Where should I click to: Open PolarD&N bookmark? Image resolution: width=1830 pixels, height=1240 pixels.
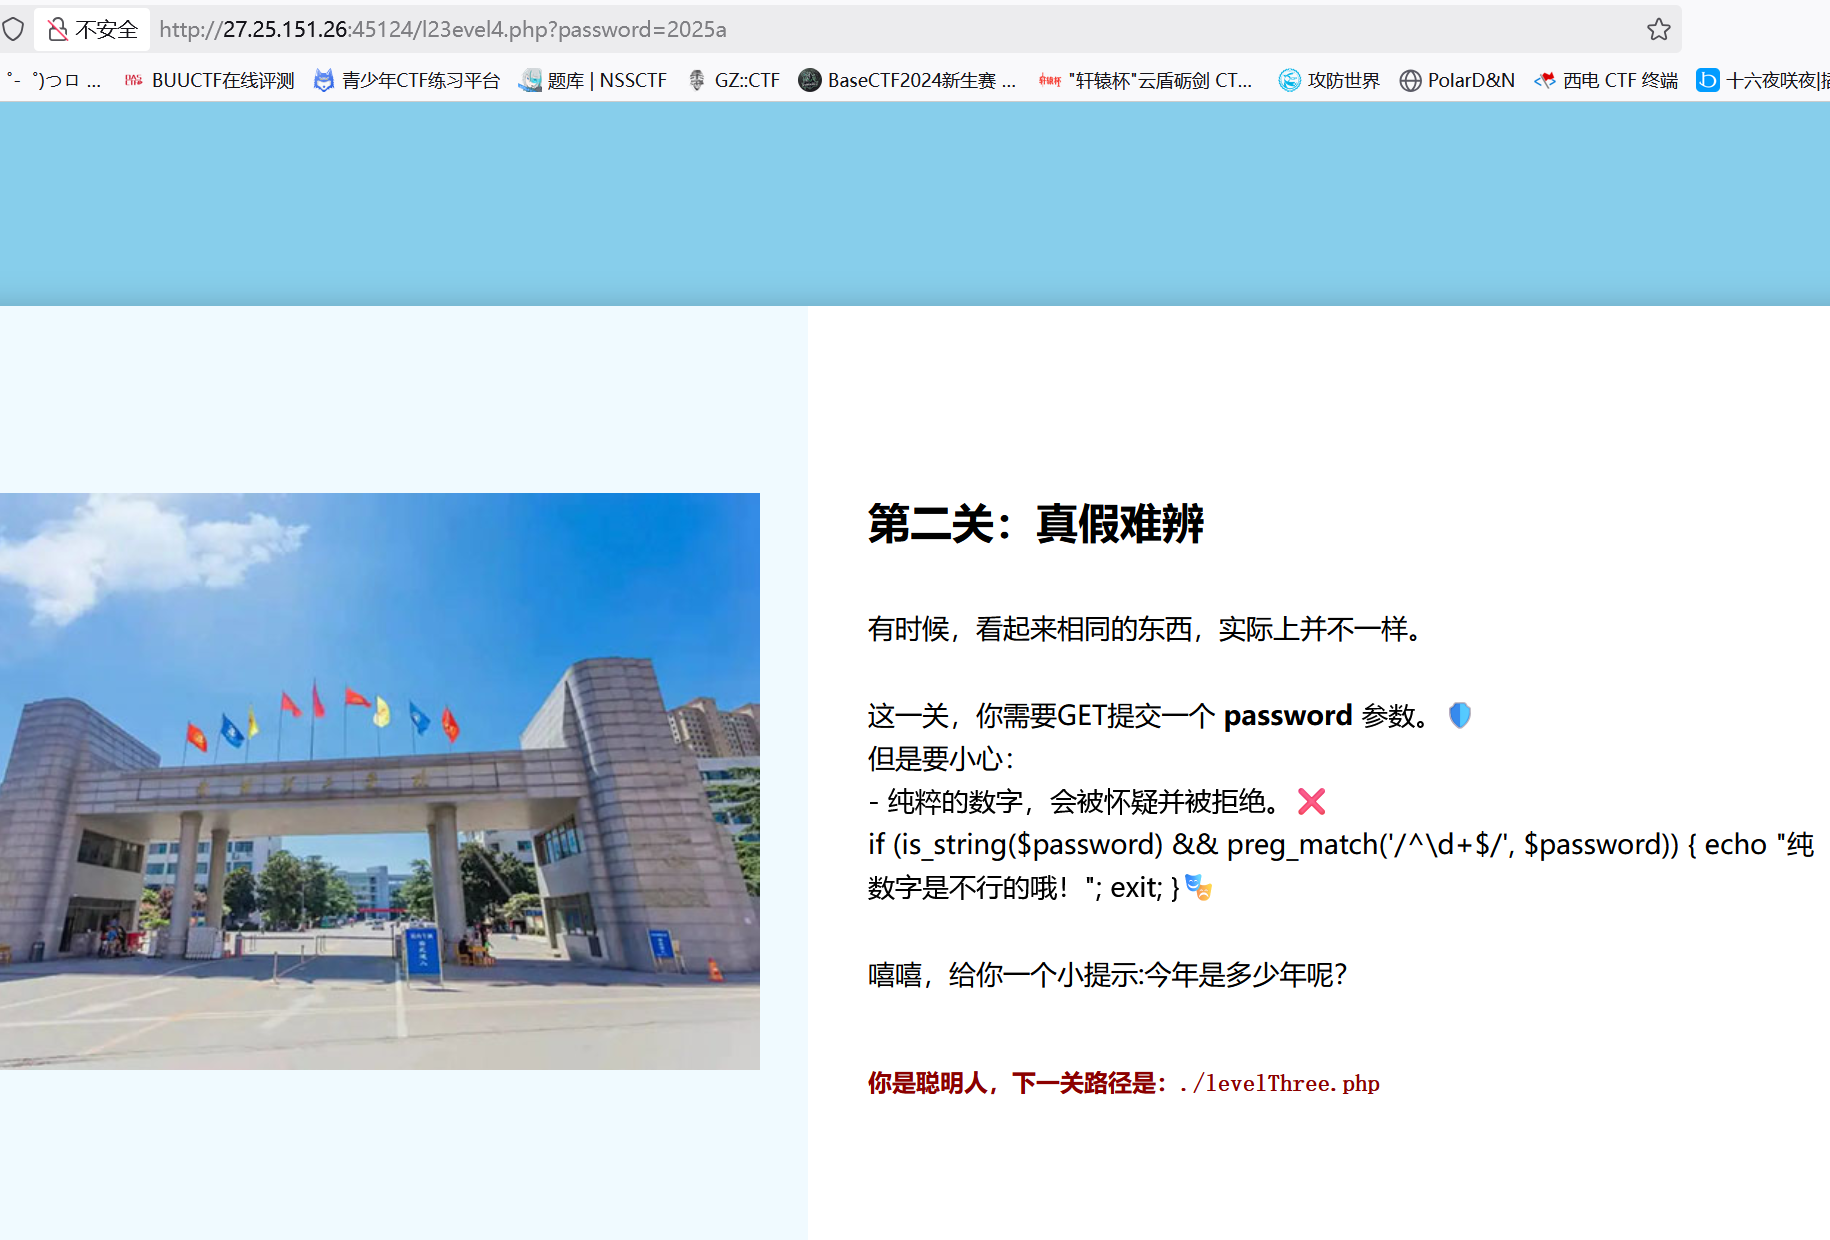point(1458,80)
